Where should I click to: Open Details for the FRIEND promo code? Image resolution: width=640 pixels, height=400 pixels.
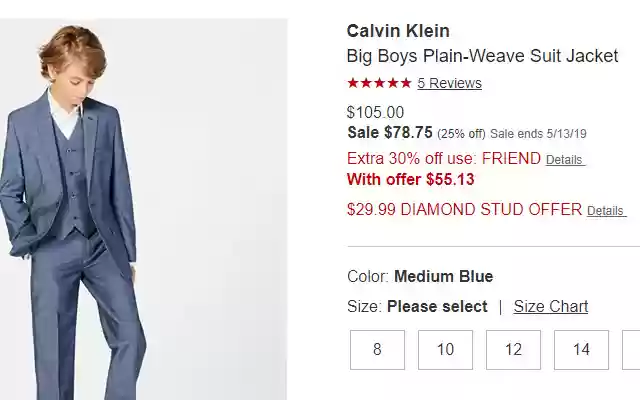click(565, 160)
